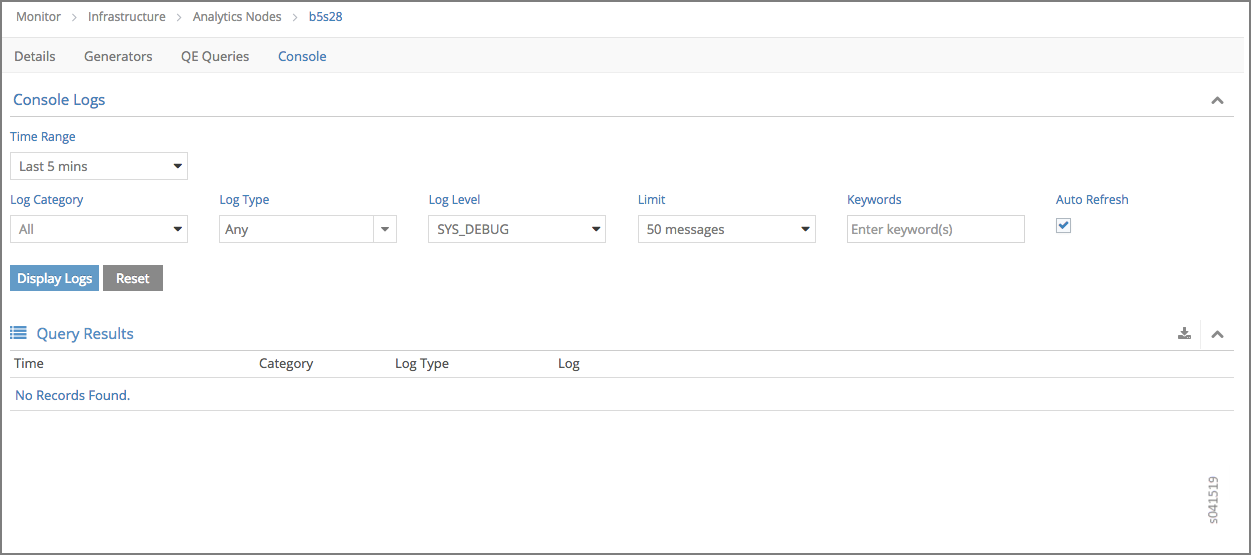
Task: Choose a Log Level from SYS_DEBUG dropdown
Action: (517, 229)
